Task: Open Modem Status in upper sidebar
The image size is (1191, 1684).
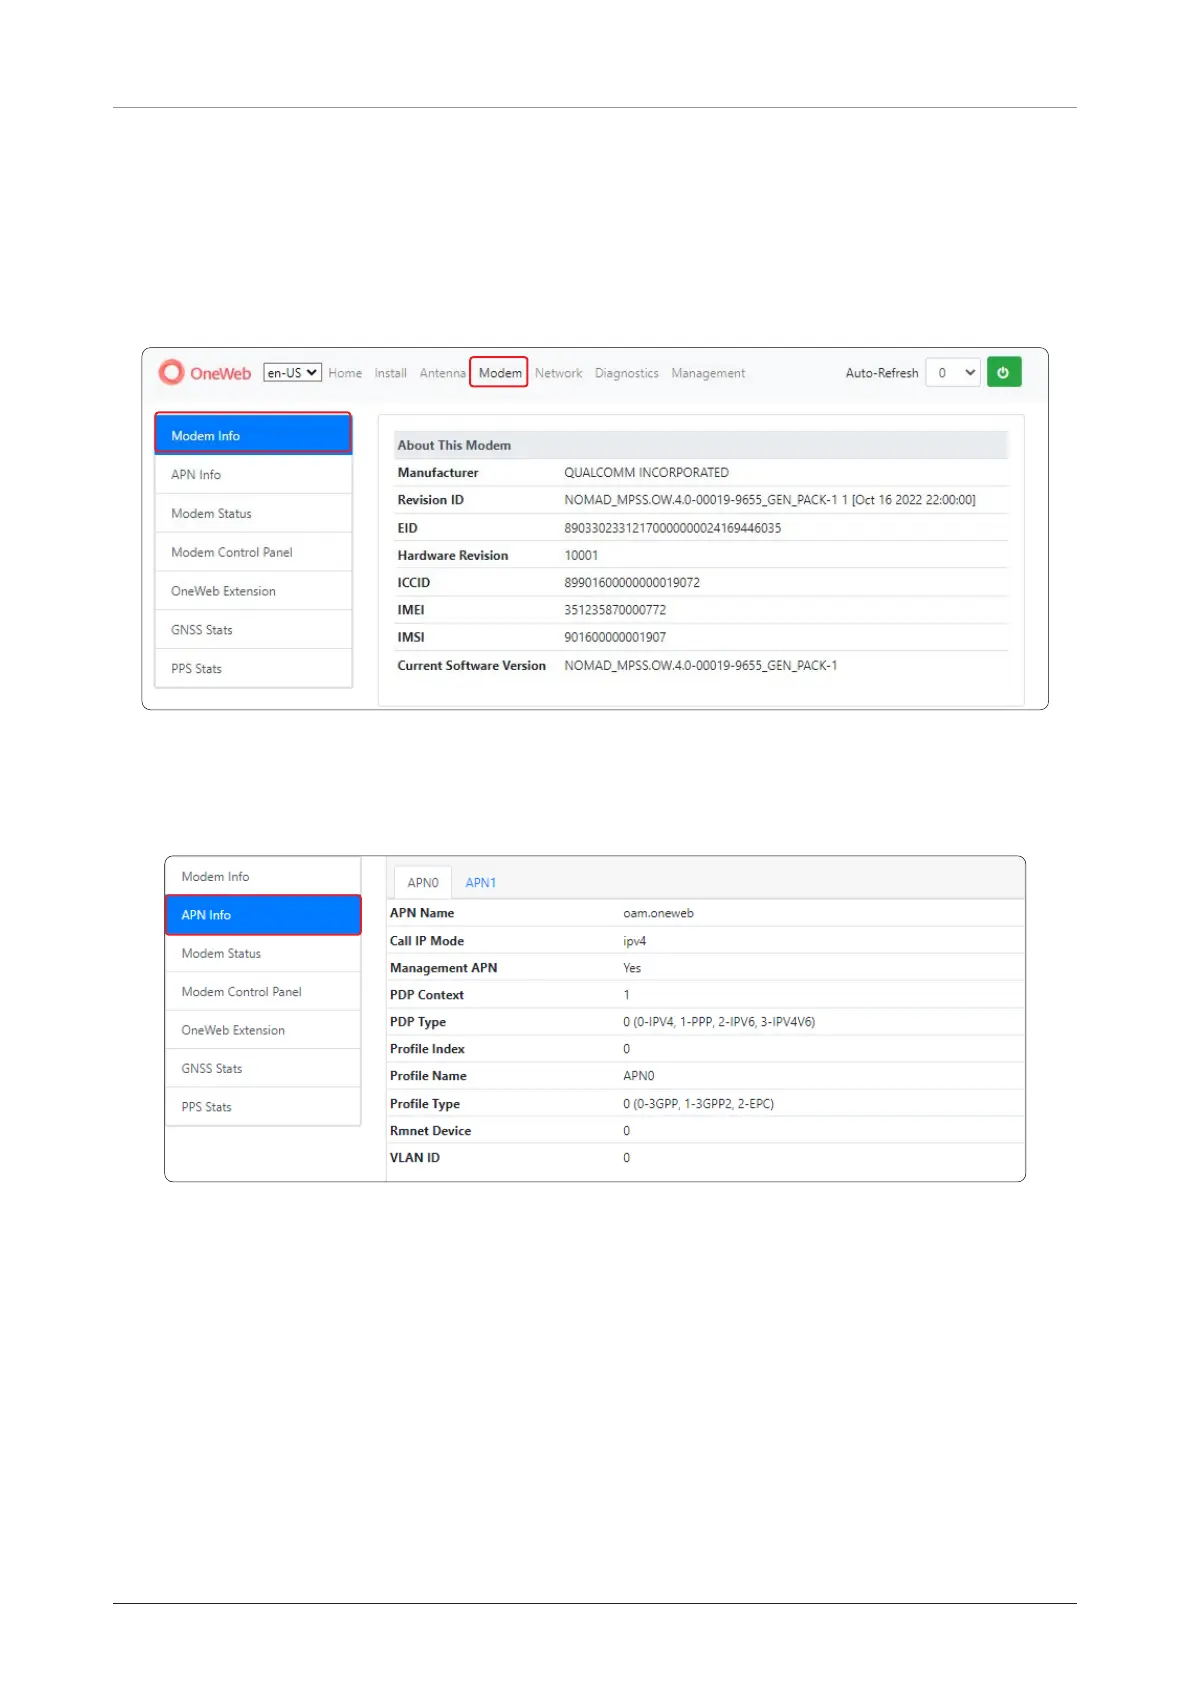Action: click(x=253, y=513)
